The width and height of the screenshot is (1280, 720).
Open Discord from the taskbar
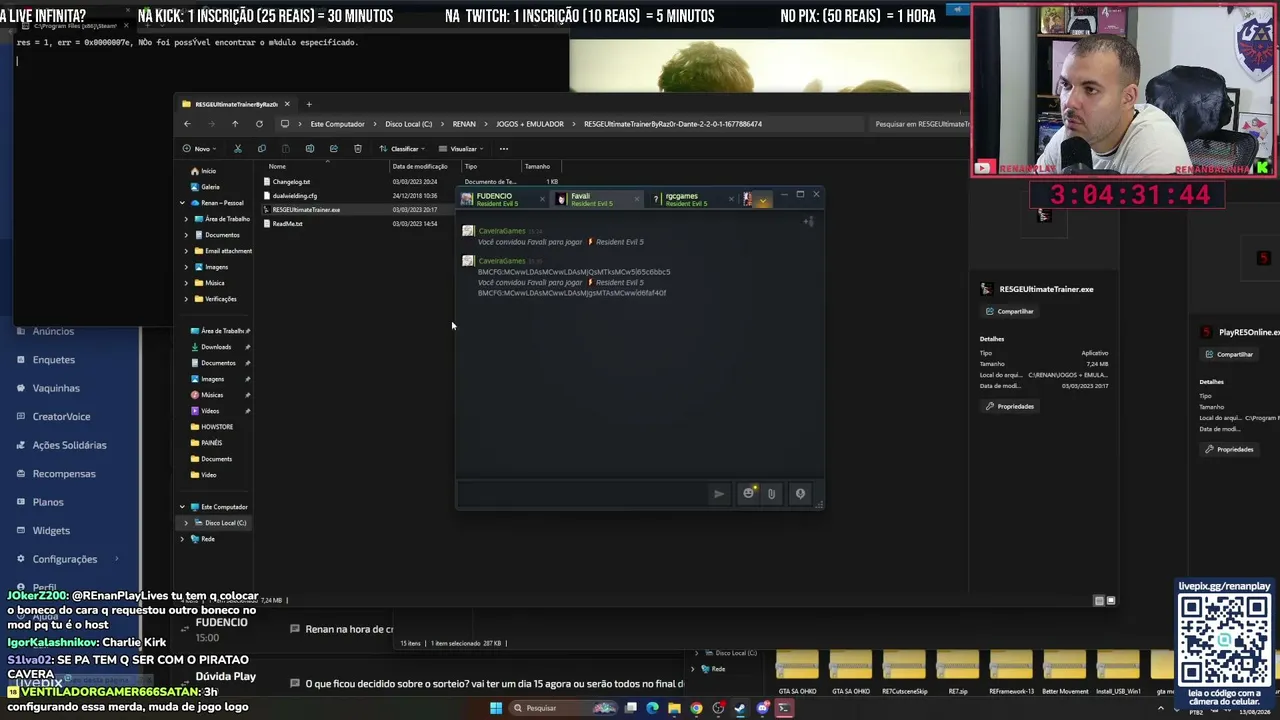click(762, 708)
